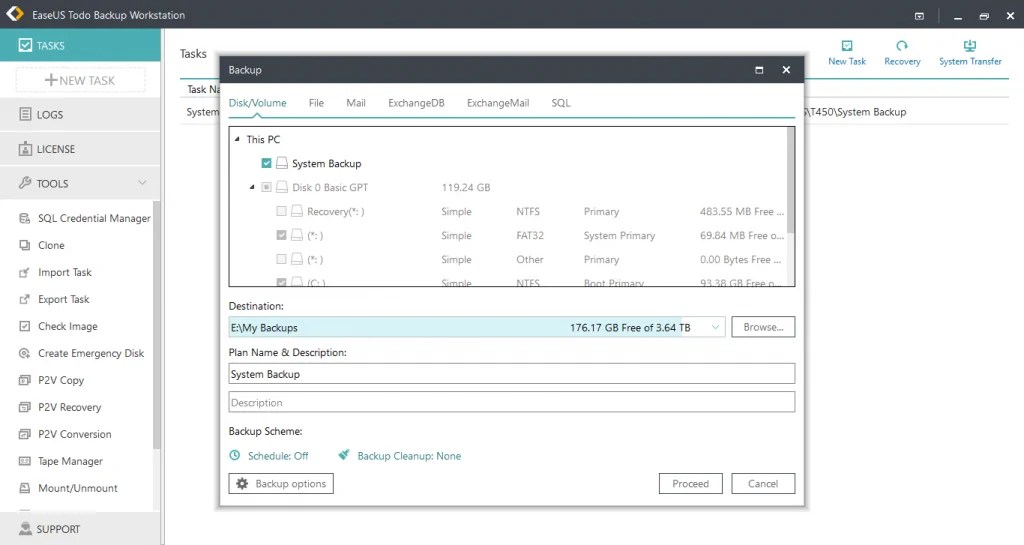Image resolution: width=1024 pixels, height=545 pixels.
Task: Select the 483.55 MB Free recovery partition text
Action: click(741, 211)
